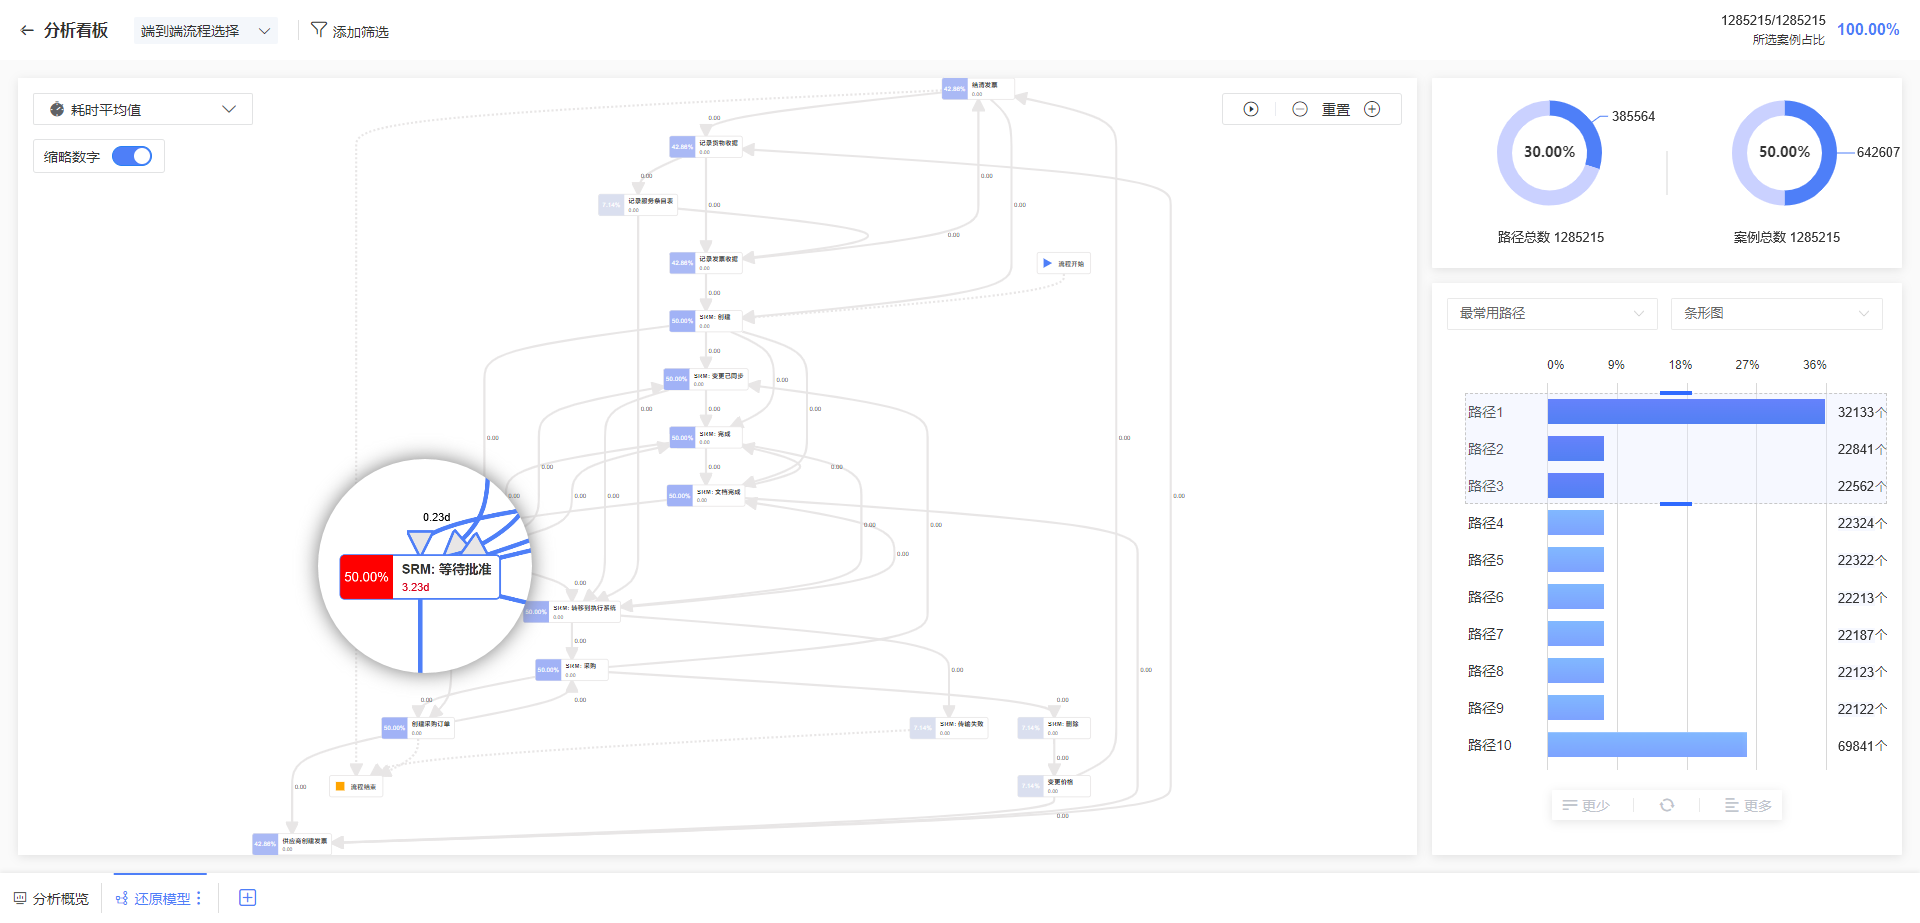
Task: Click the funnel filter icon 添加筛选
Action: pyautogui.click(x=319, y=30)
